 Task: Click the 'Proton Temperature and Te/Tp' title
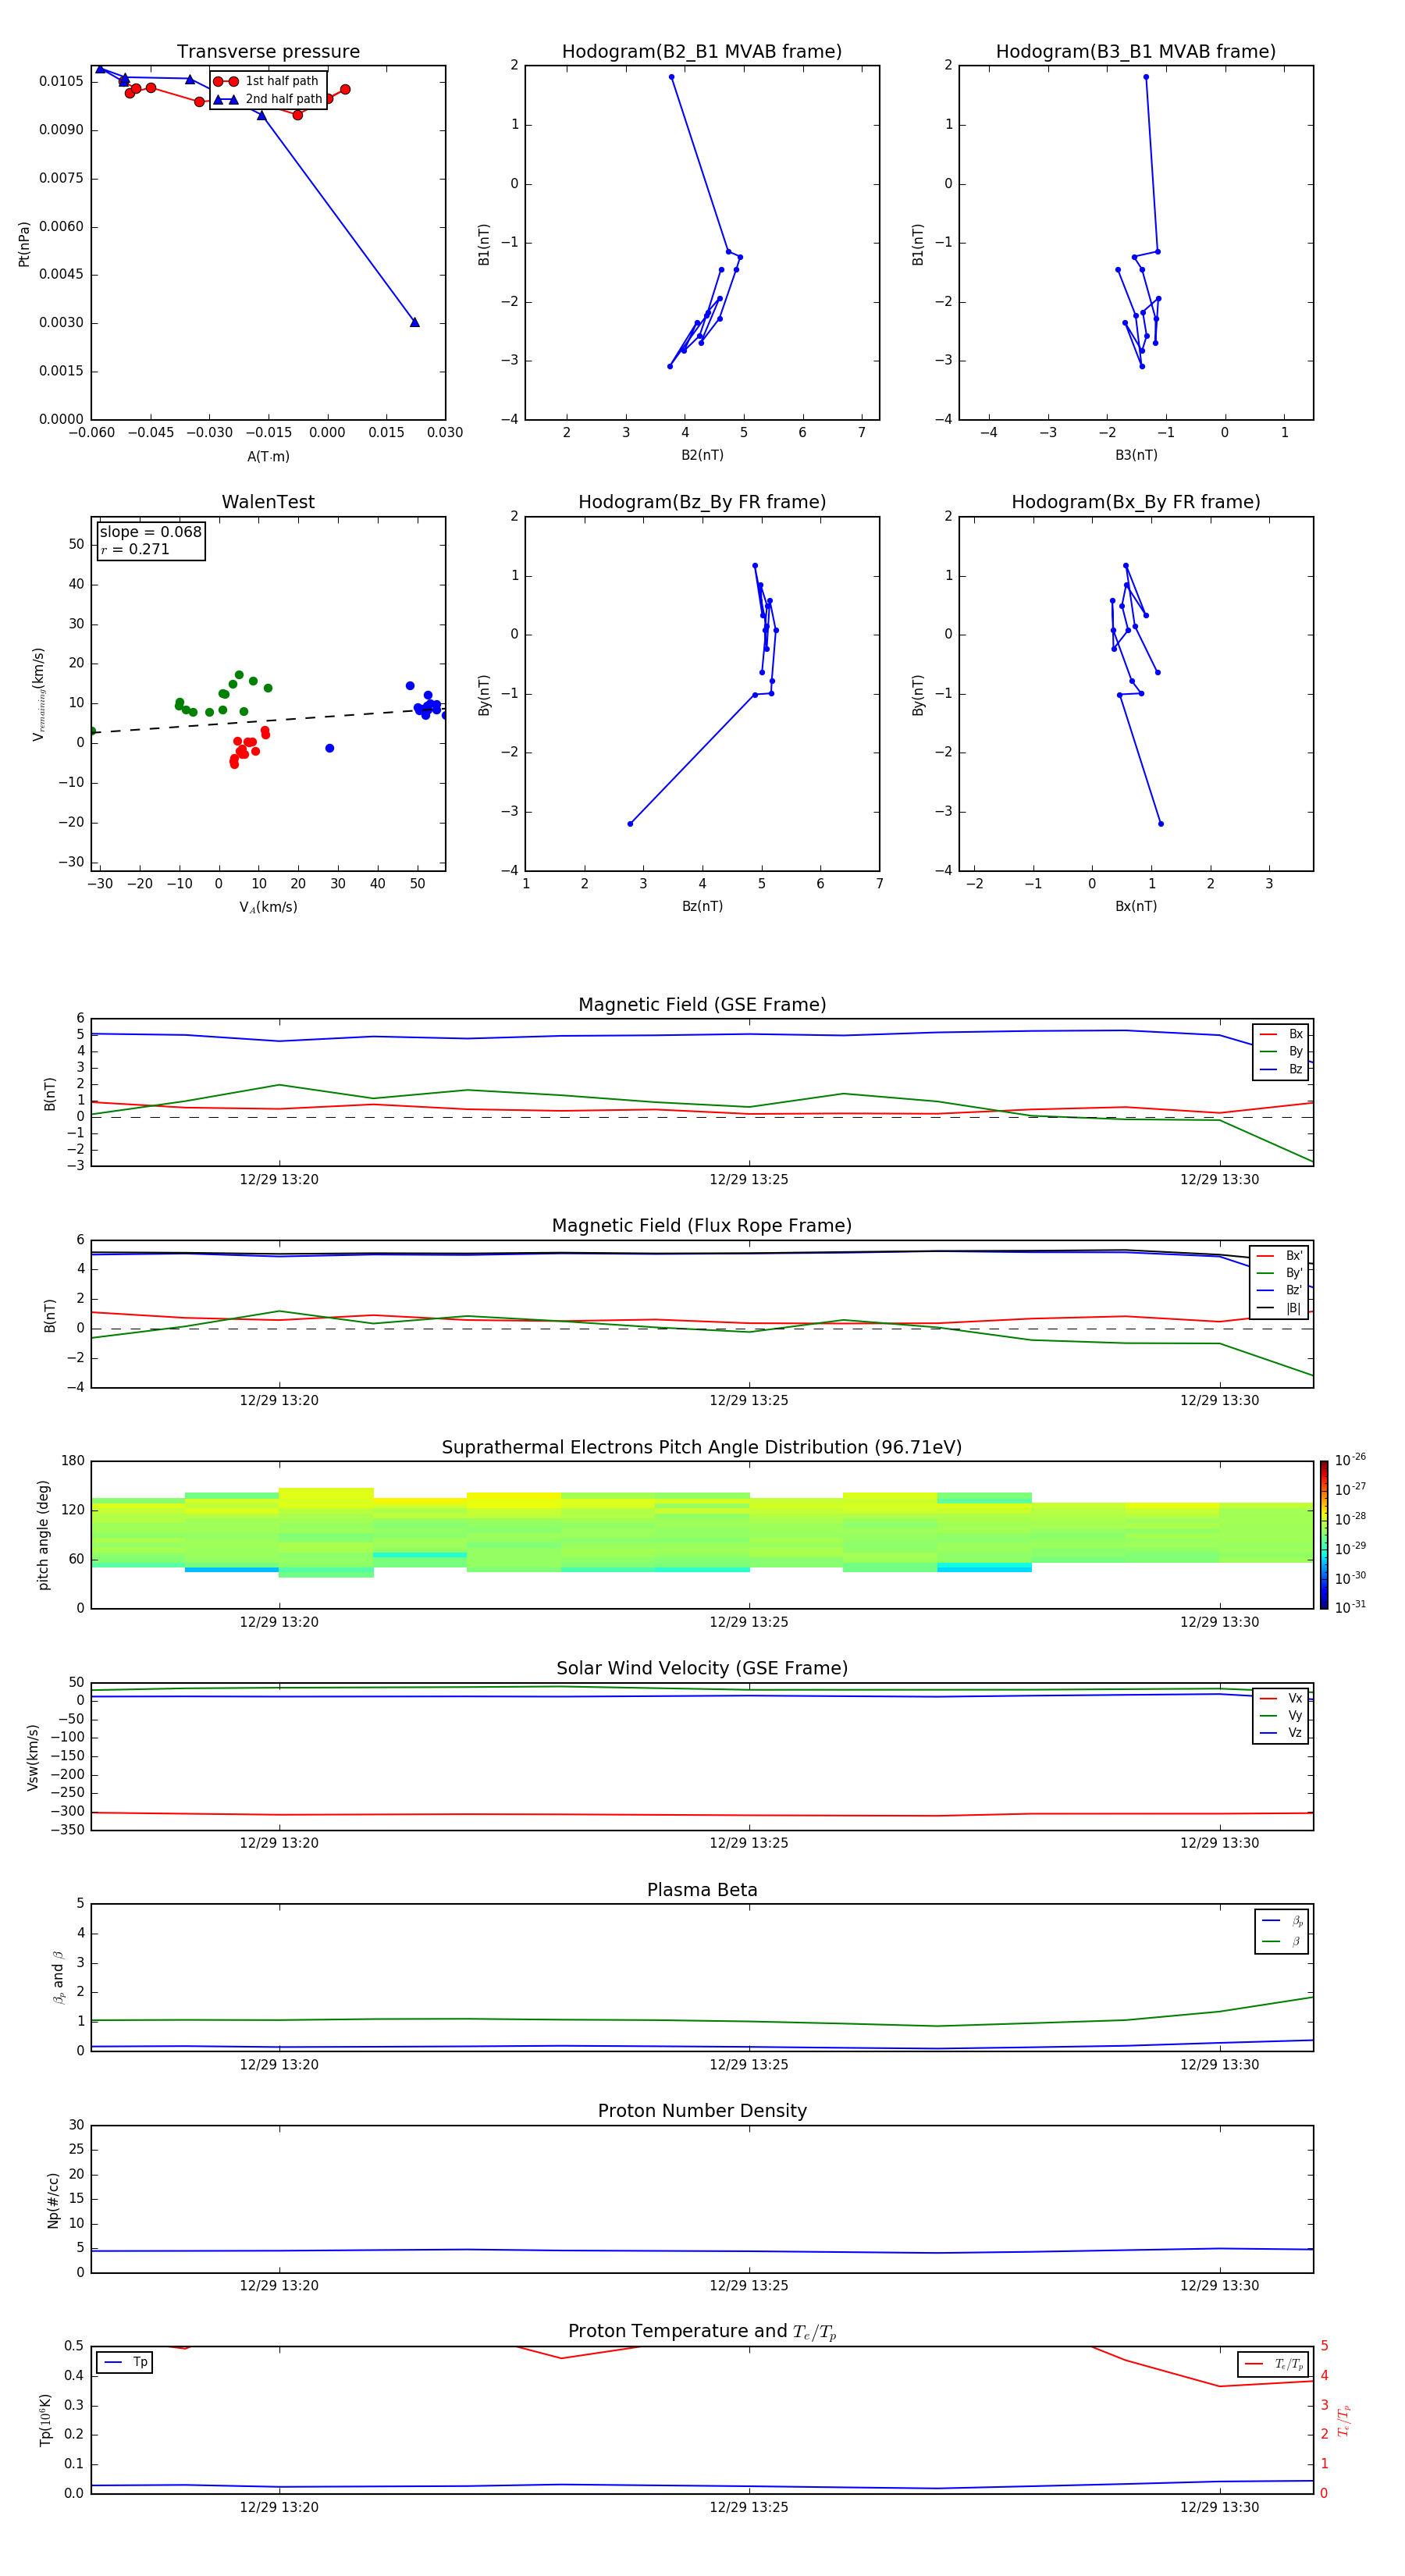pos(702,2332)
